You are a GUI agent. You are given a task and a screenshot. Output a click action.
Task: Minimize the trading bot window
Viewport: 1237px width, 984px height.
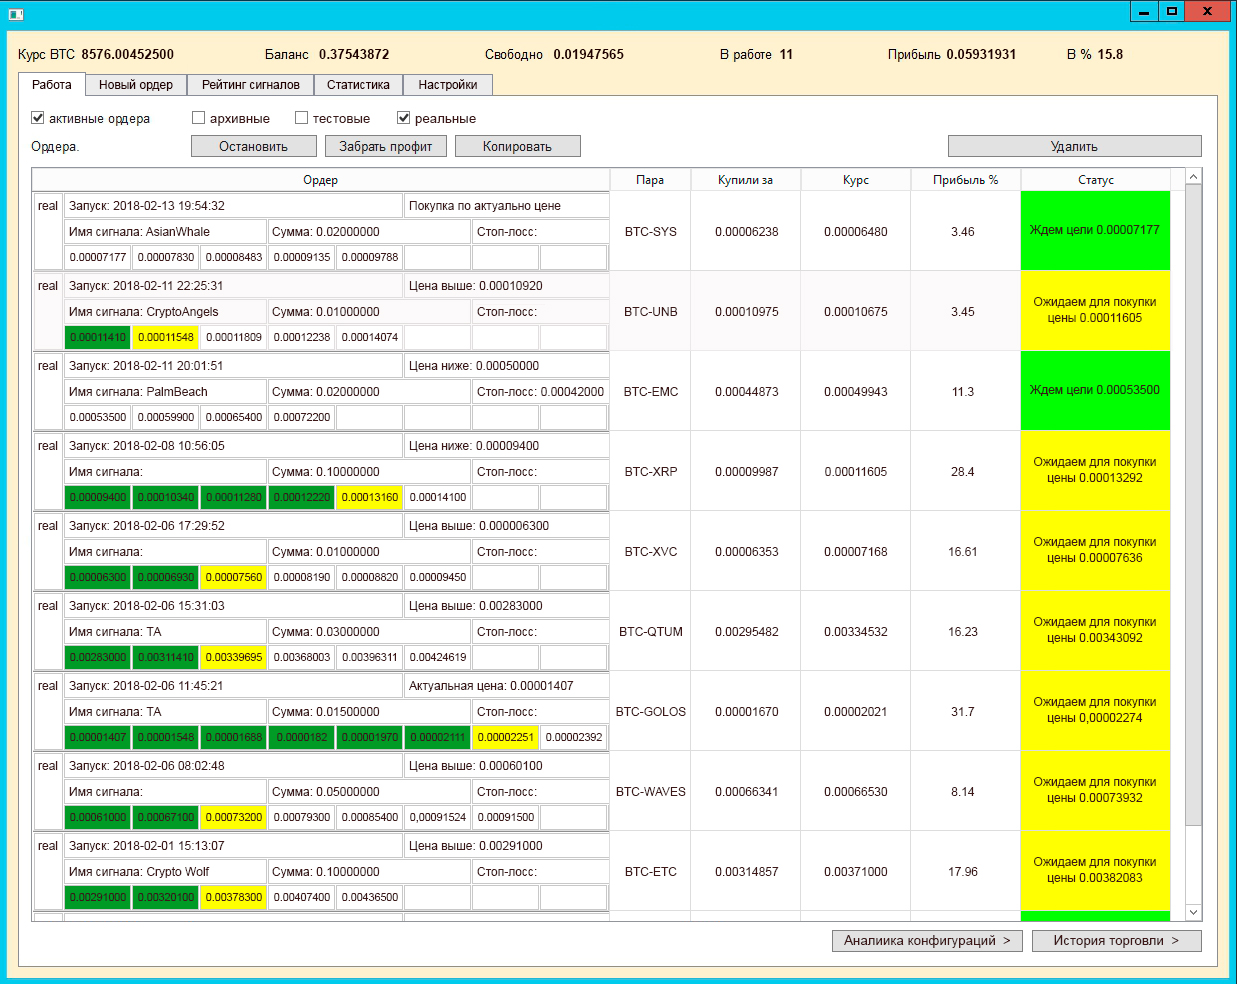click(1144, 12)
